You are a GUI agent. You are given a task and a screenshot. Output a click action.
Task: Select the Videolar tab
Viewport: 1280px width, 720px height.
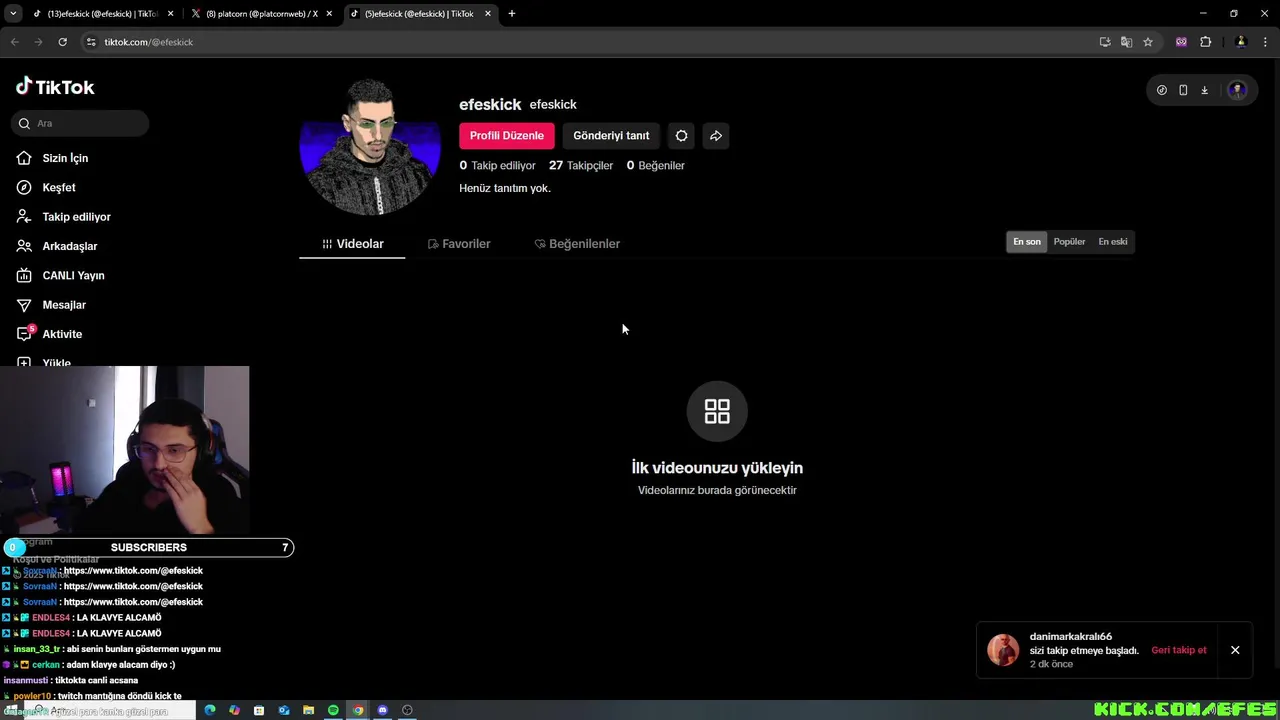point(352,244)
